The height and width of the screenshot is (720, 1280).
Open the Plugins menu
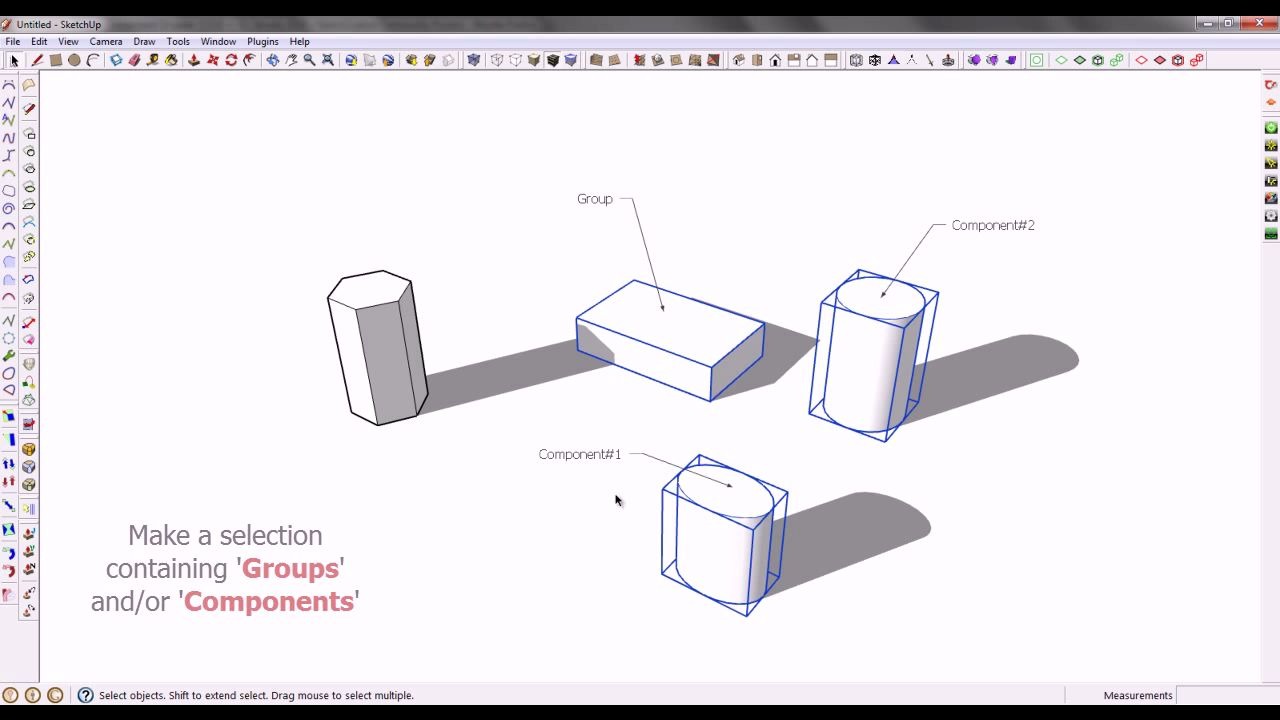(x=262, y=41)
